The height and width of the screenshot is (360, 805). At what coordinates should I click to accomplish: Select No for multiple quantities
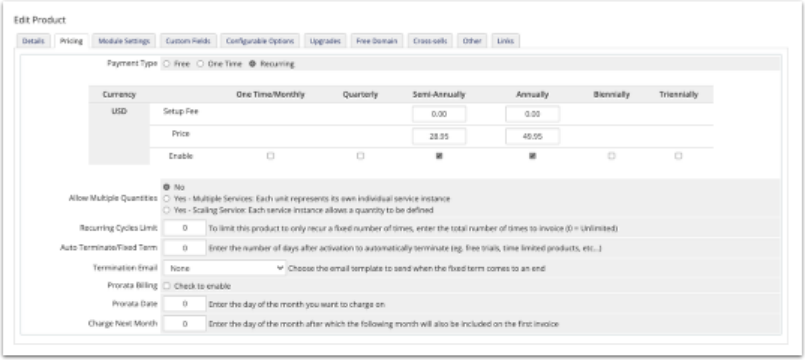(166, 187)
